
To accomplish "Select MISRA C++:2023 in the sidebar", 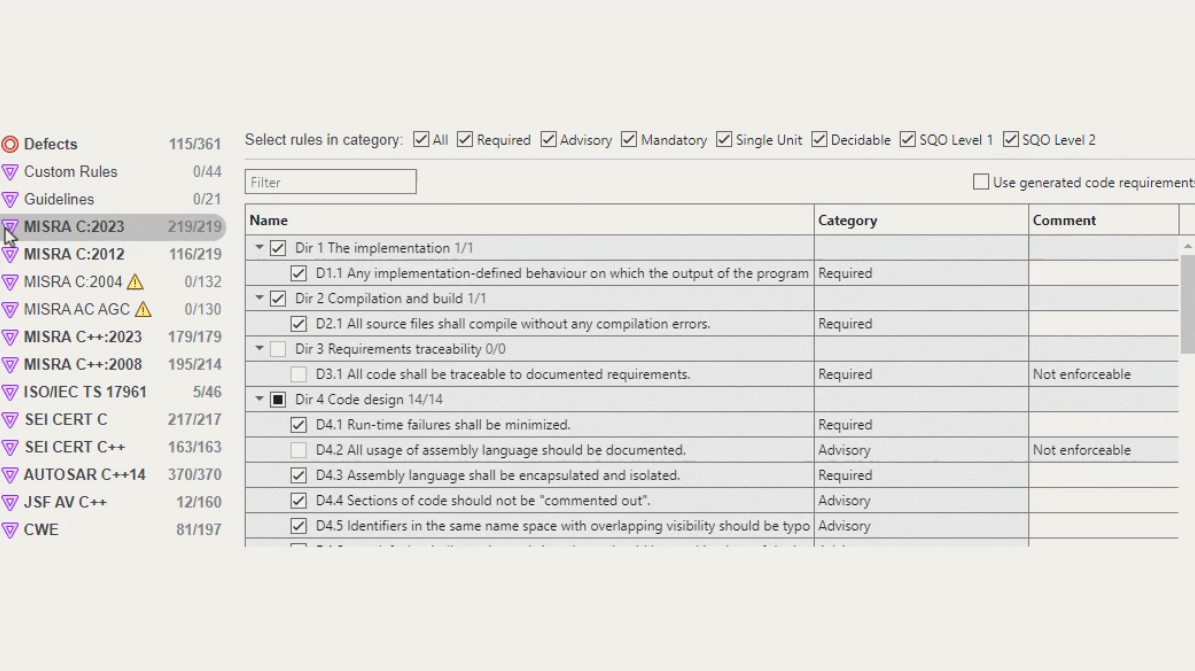I will [83, 337].
